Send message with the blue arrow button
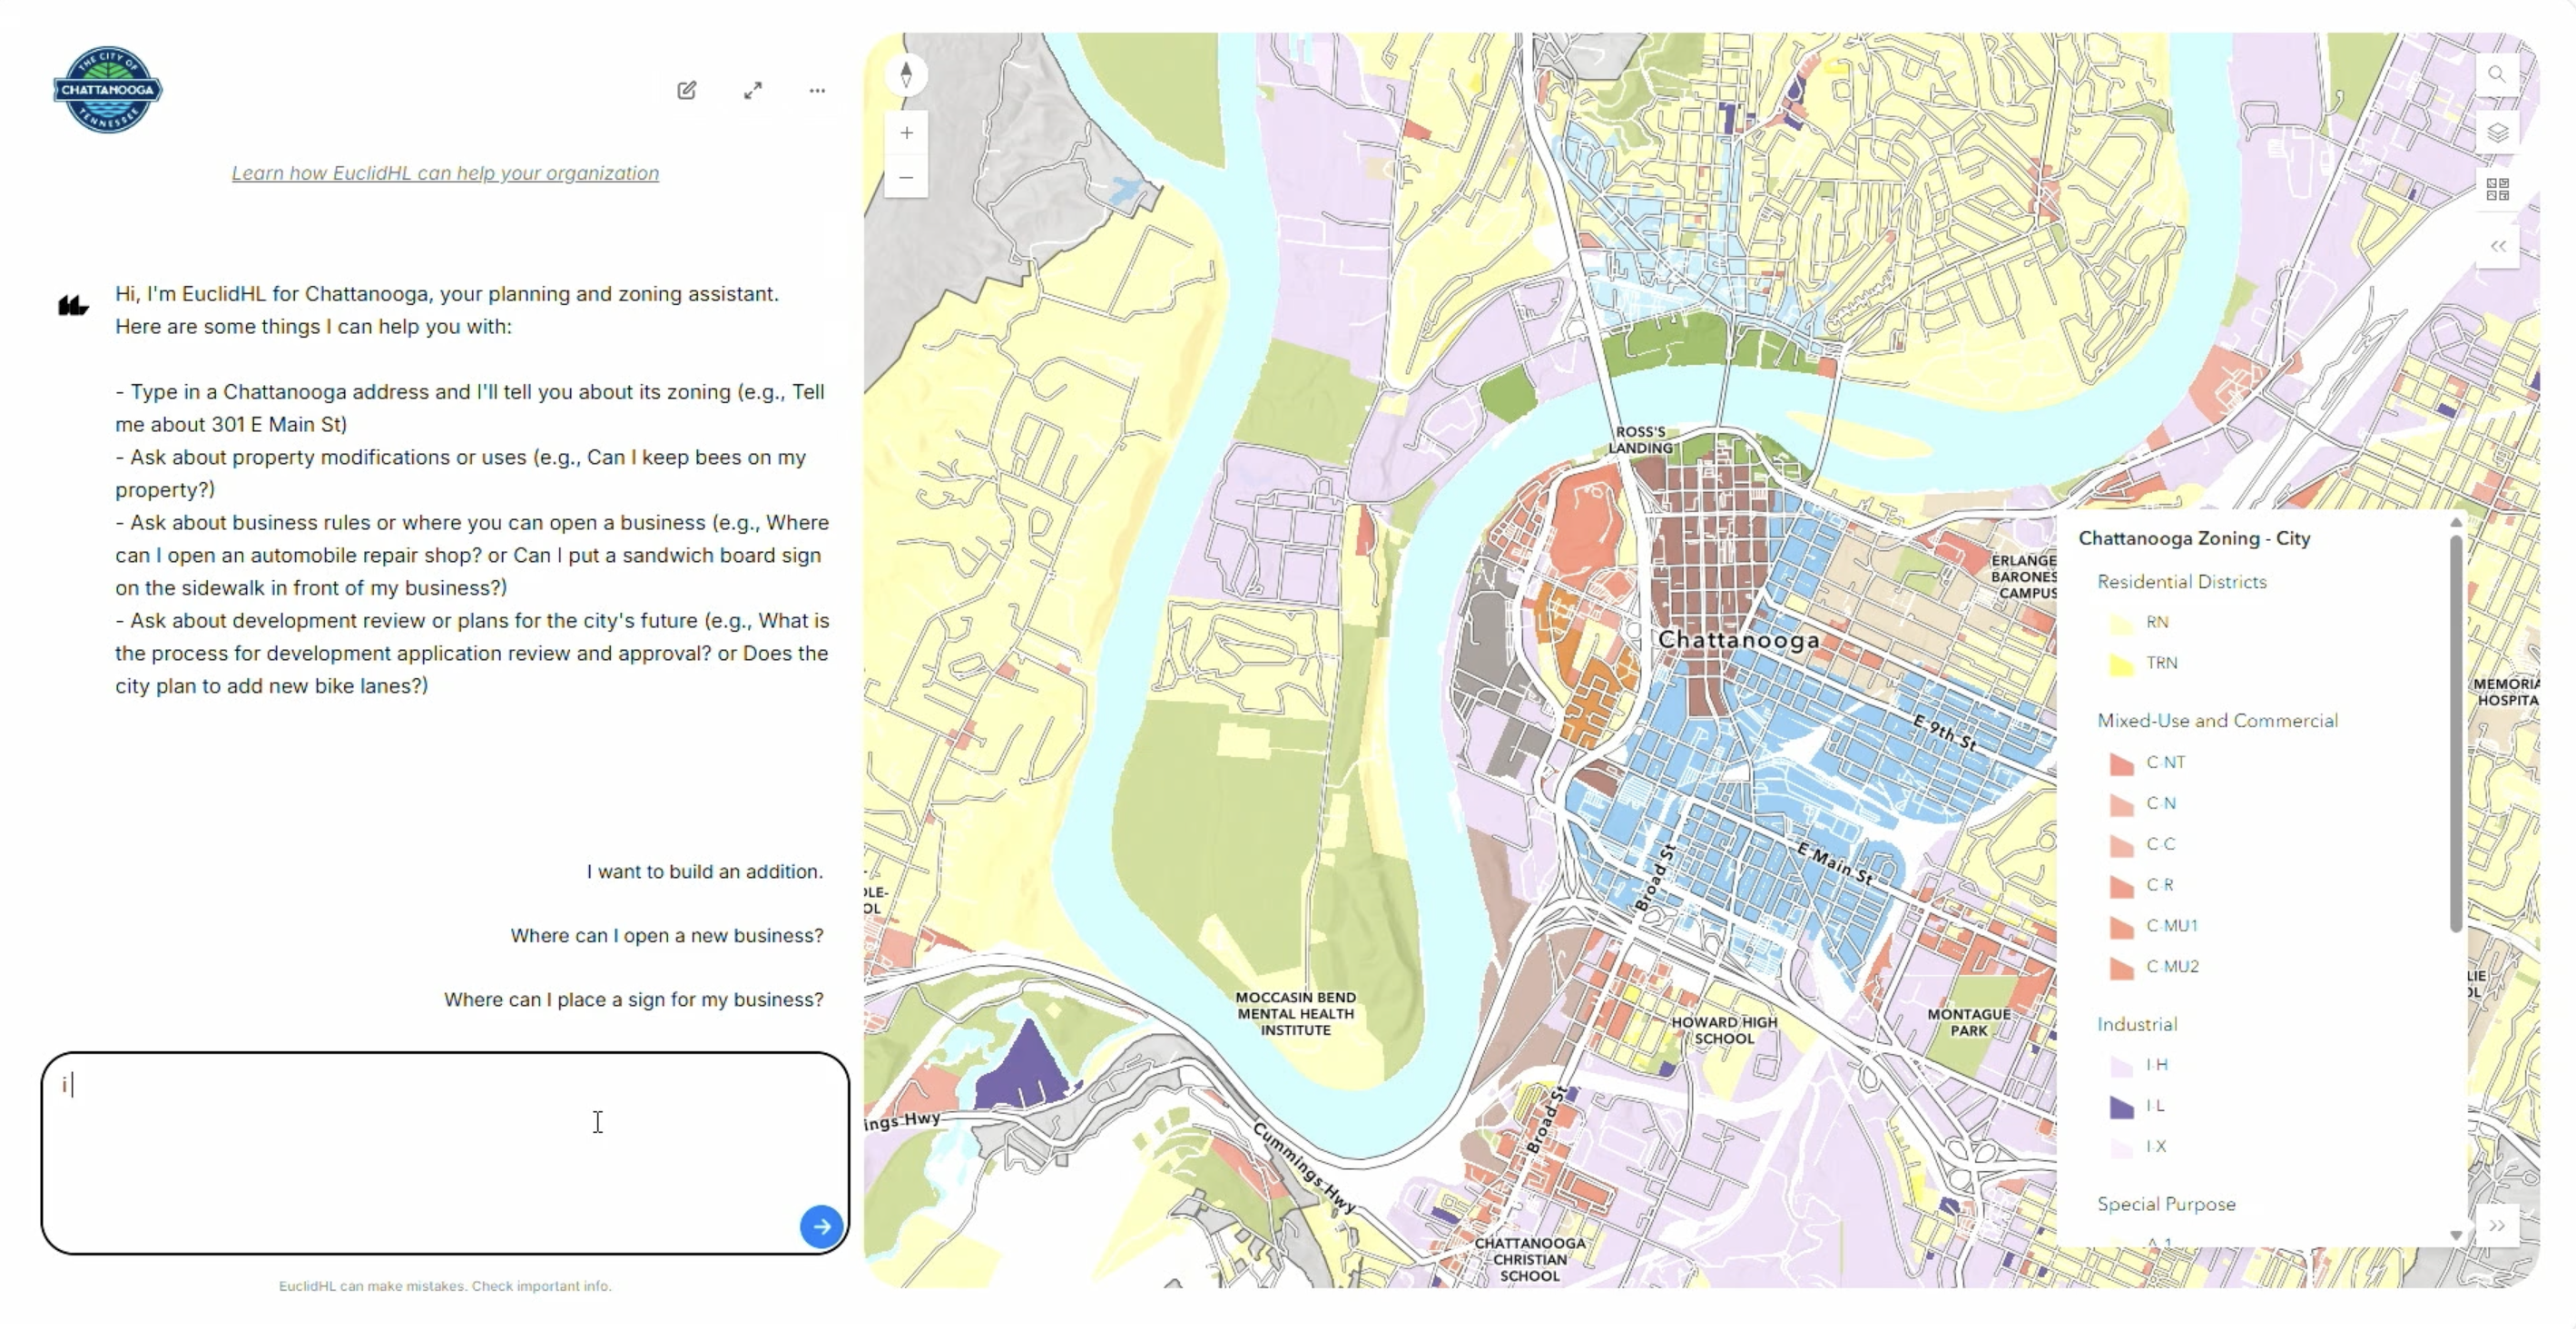Viewport: 2576px width, 1329px height. [x=821, y=1227]
